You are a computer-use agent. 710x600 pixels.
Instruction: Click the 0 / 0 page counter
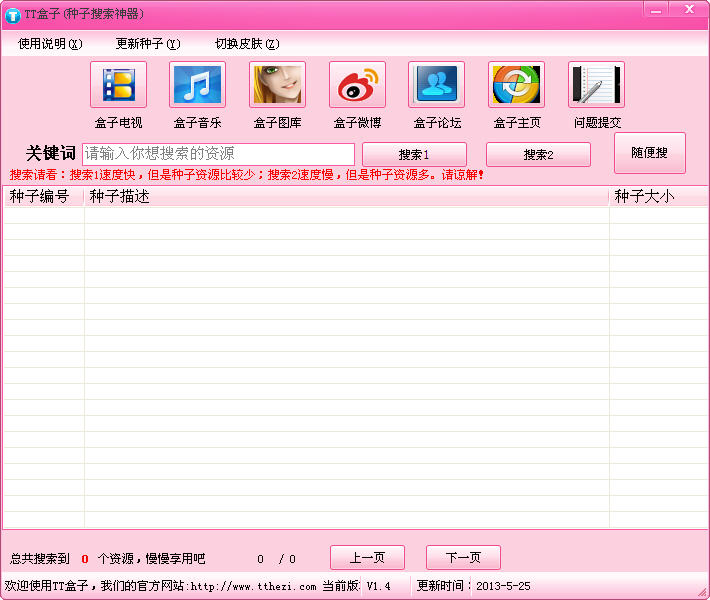coord(276,559)
